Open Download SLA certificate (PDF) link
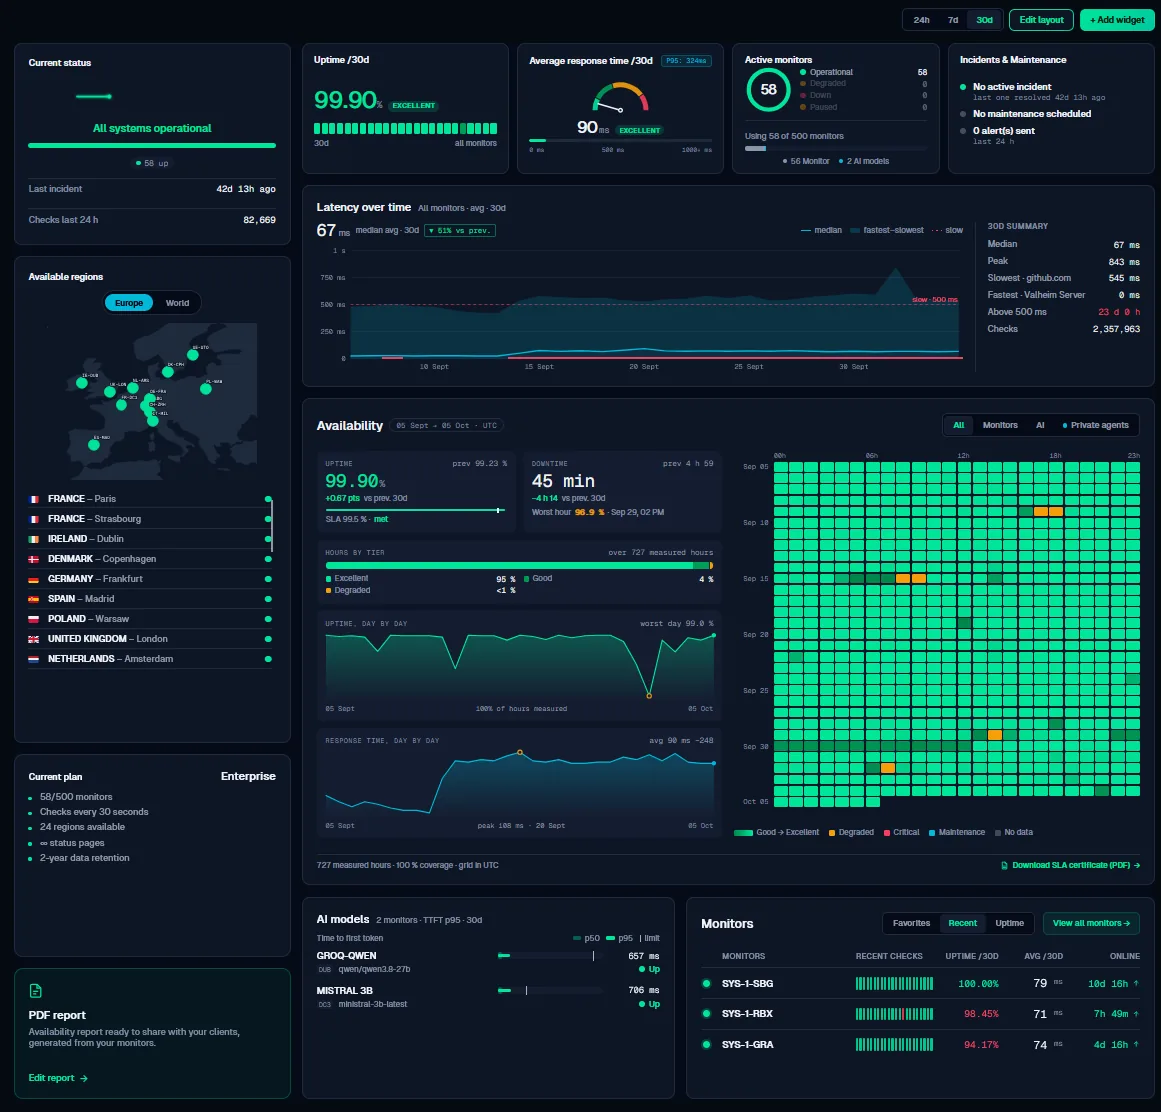Viewport: 1161px width, 1112px height. pyautogui.click(x=1071, y=865)
